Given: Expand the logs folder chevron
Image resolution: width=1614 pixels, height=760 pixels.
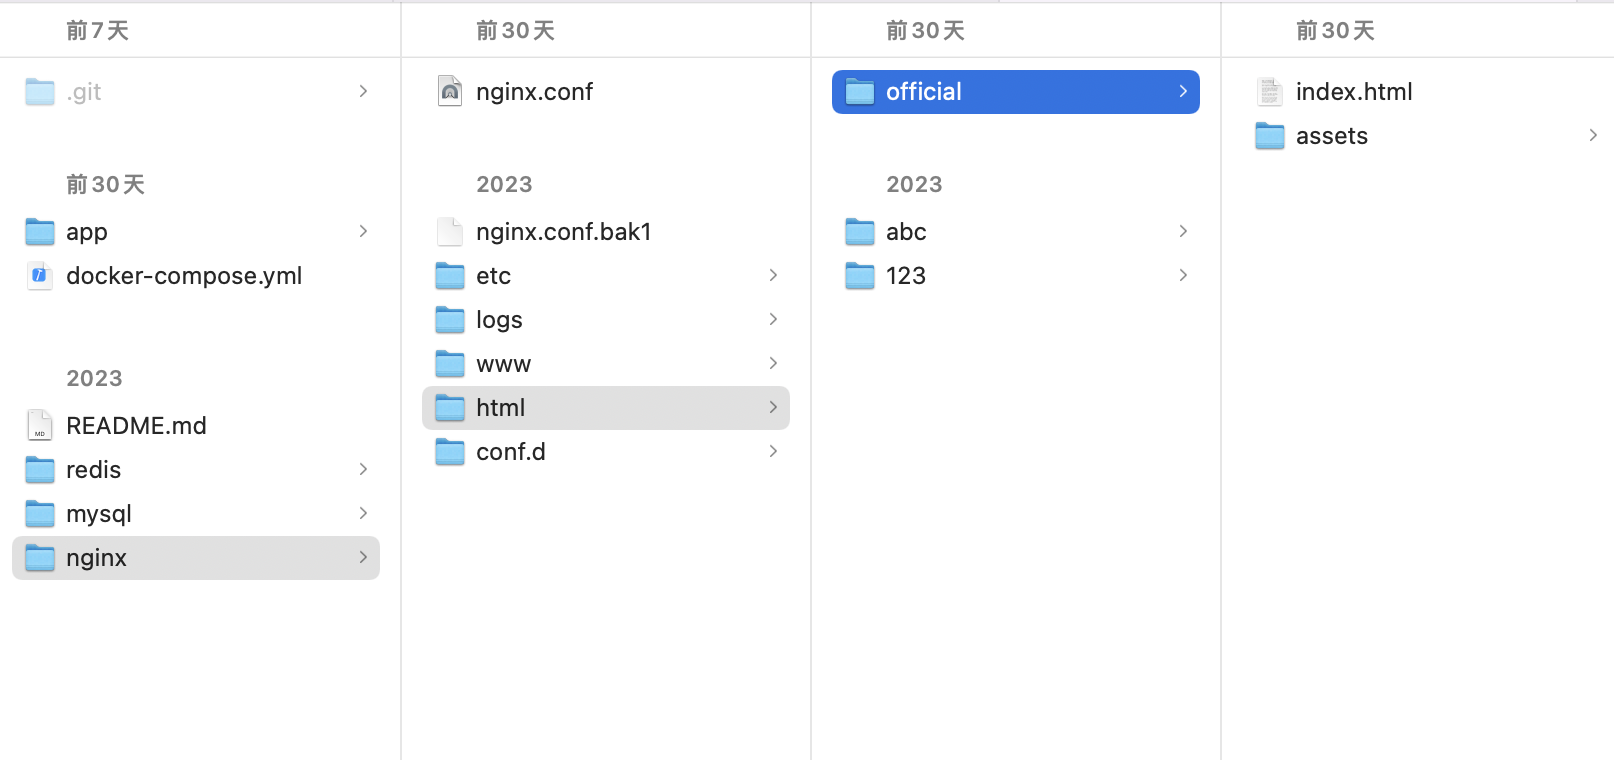Looking at the screenshot, I should click(x=773, y=320).
